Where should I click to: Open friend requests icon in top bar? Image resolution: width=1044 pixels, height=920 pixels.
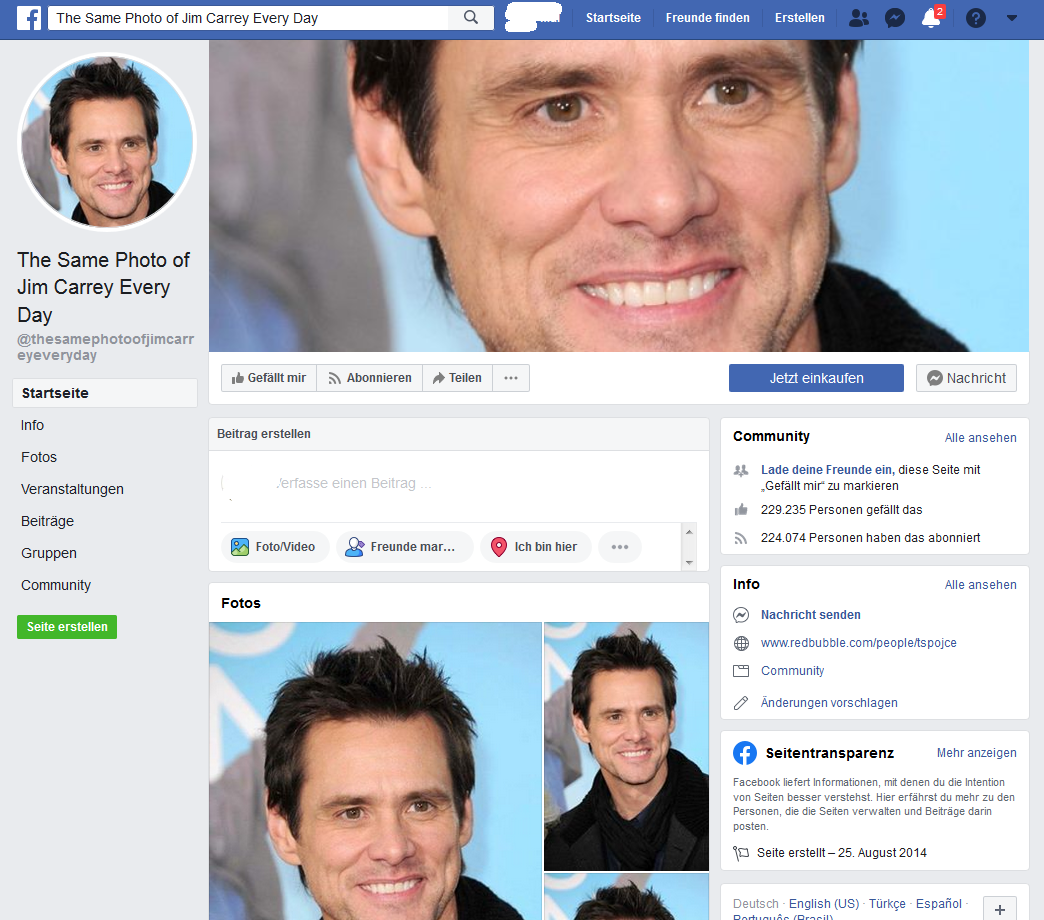click(x=859, y=18)
